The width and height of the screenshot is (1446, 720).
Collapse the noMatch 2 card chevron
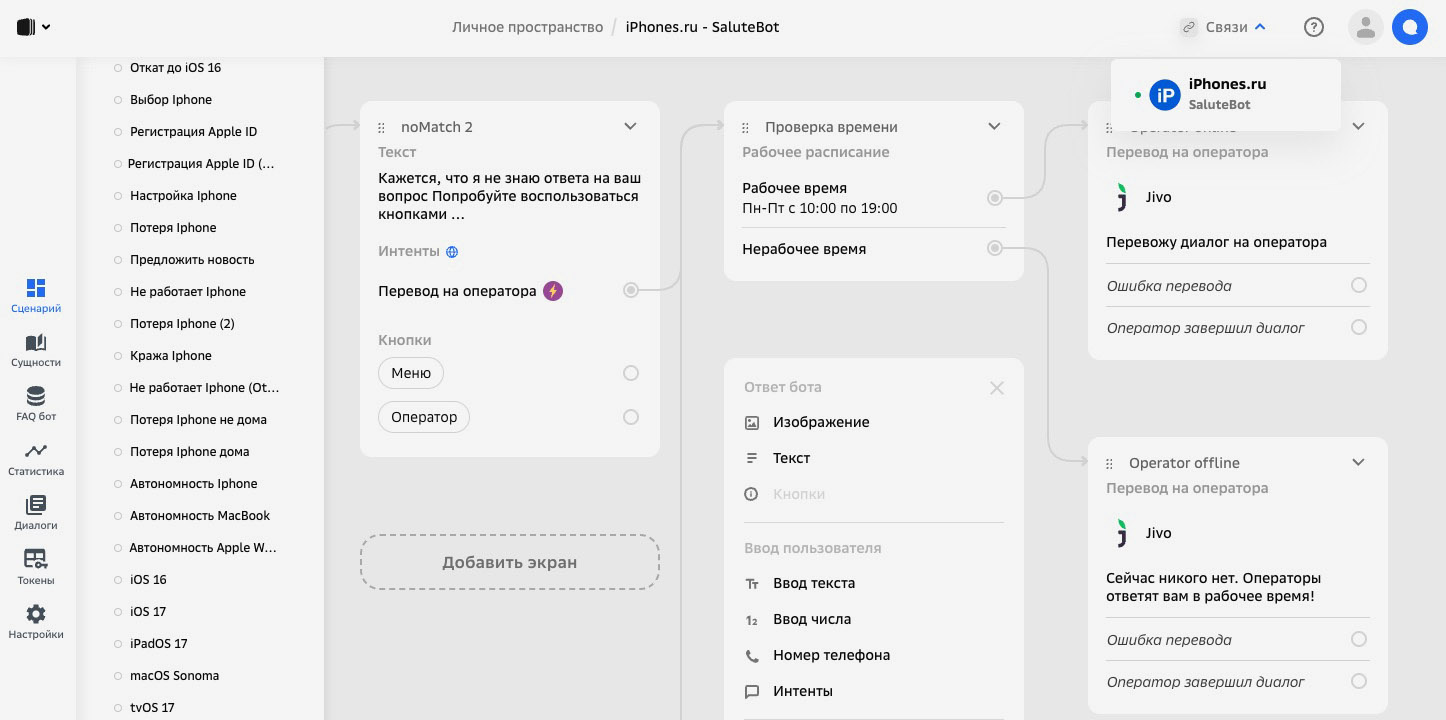tap(630, 127)
